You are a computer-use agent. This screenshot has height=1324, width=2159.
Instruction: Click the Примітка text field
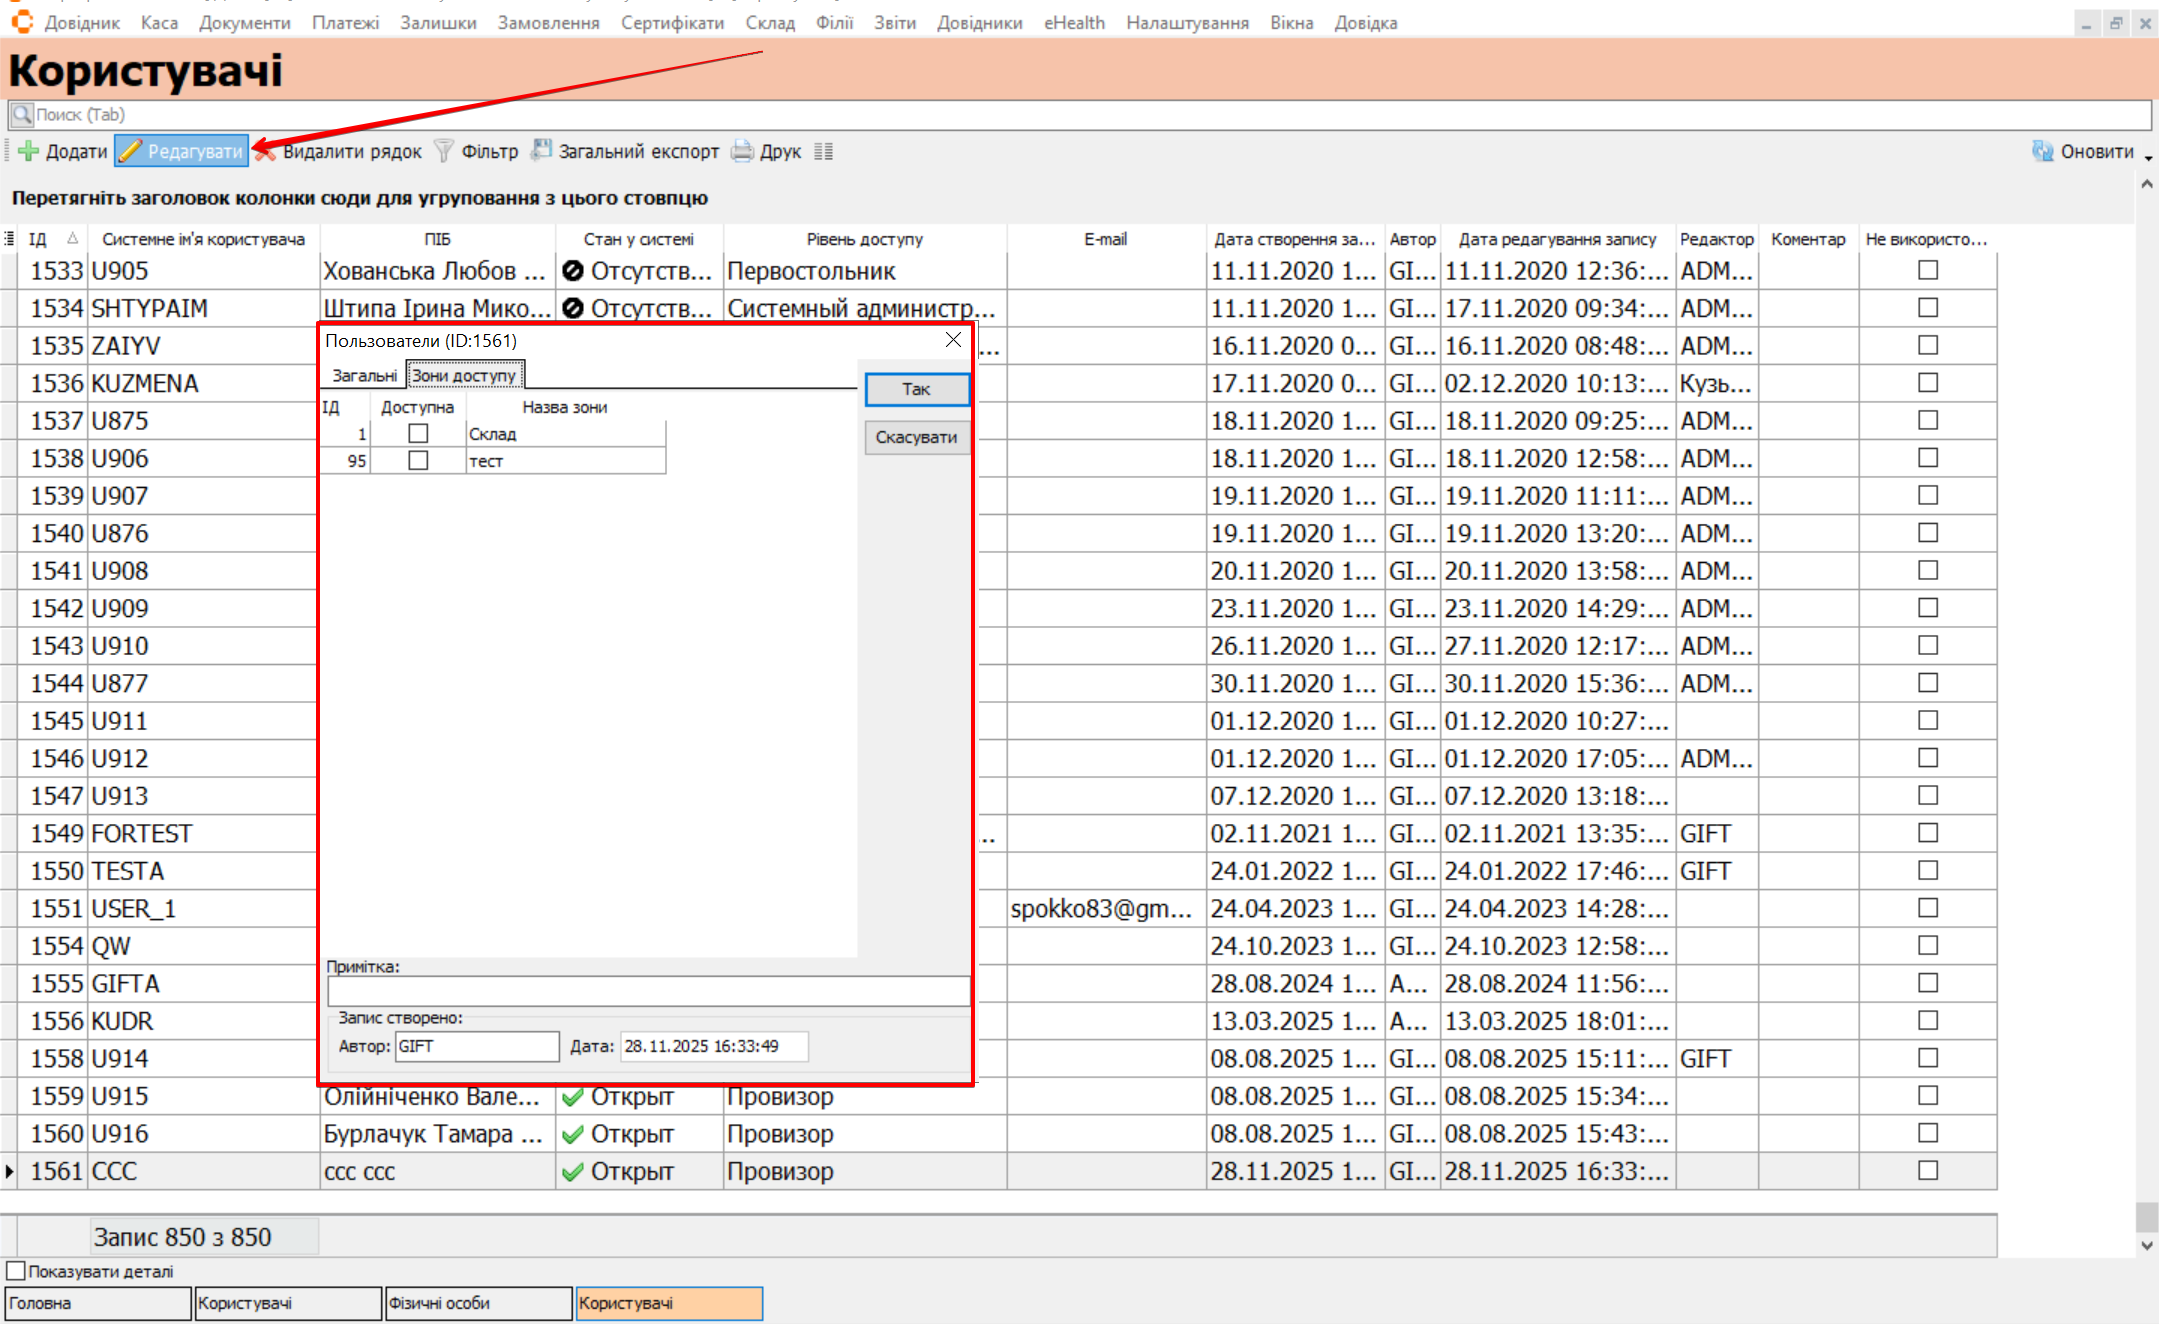click(648, 991)
